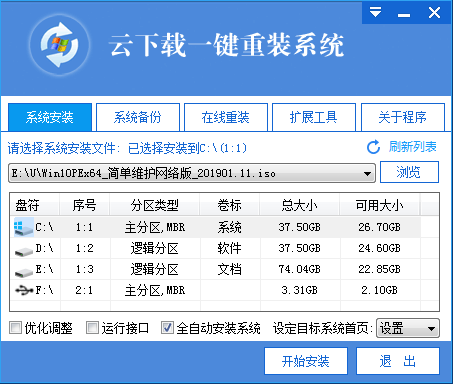
Task: Click the 已选择安装到C:\(1:1) status text
Action: (x=188, y=148)
